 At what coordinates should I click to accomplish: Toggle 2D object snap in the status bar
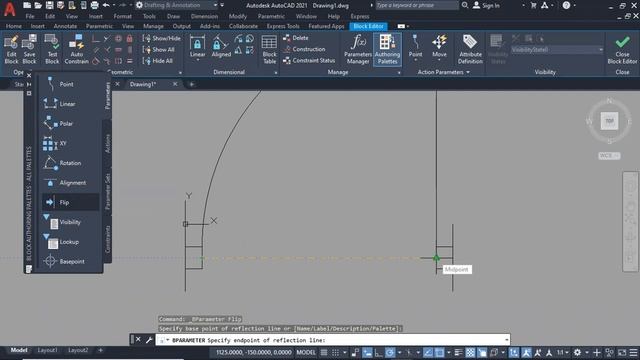[x=439, y=352]
